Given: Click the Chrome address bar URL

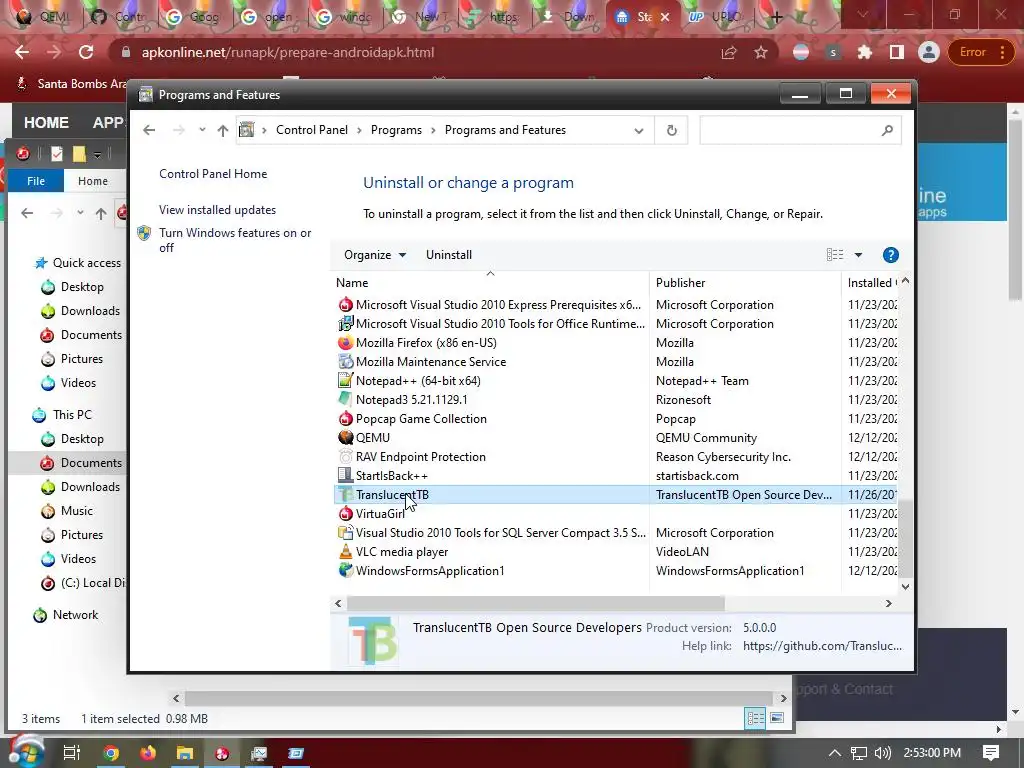Looking at the screenshot, I should (x=288, y=52).
